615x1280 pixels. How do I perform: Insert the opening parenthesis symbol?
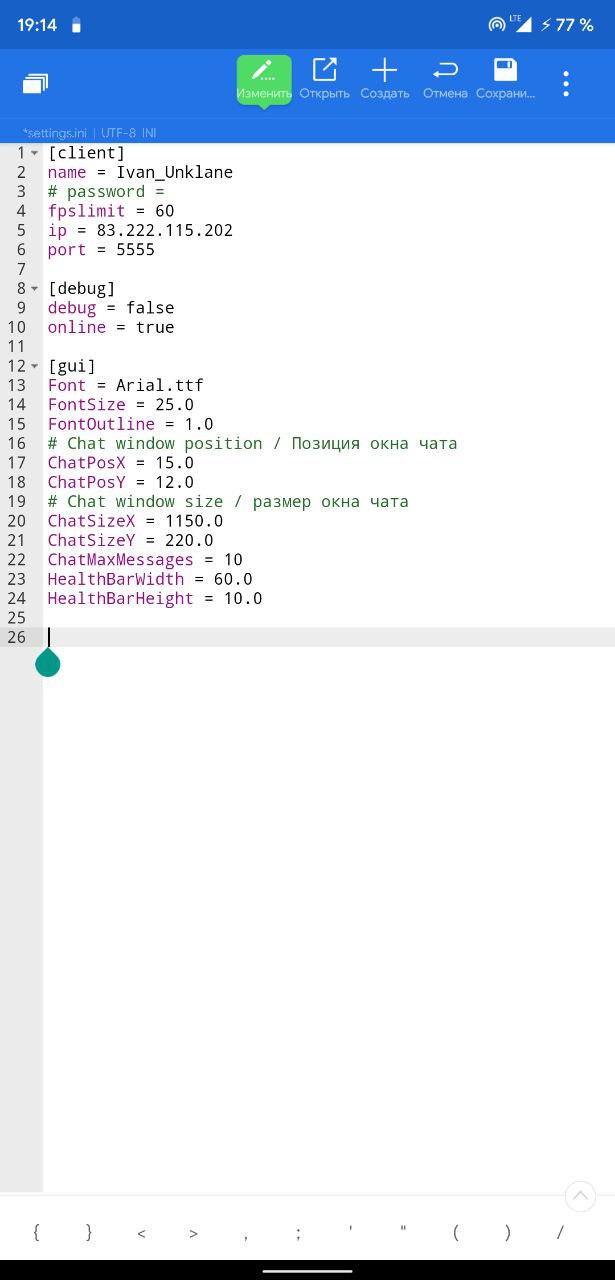(455, 1233)
